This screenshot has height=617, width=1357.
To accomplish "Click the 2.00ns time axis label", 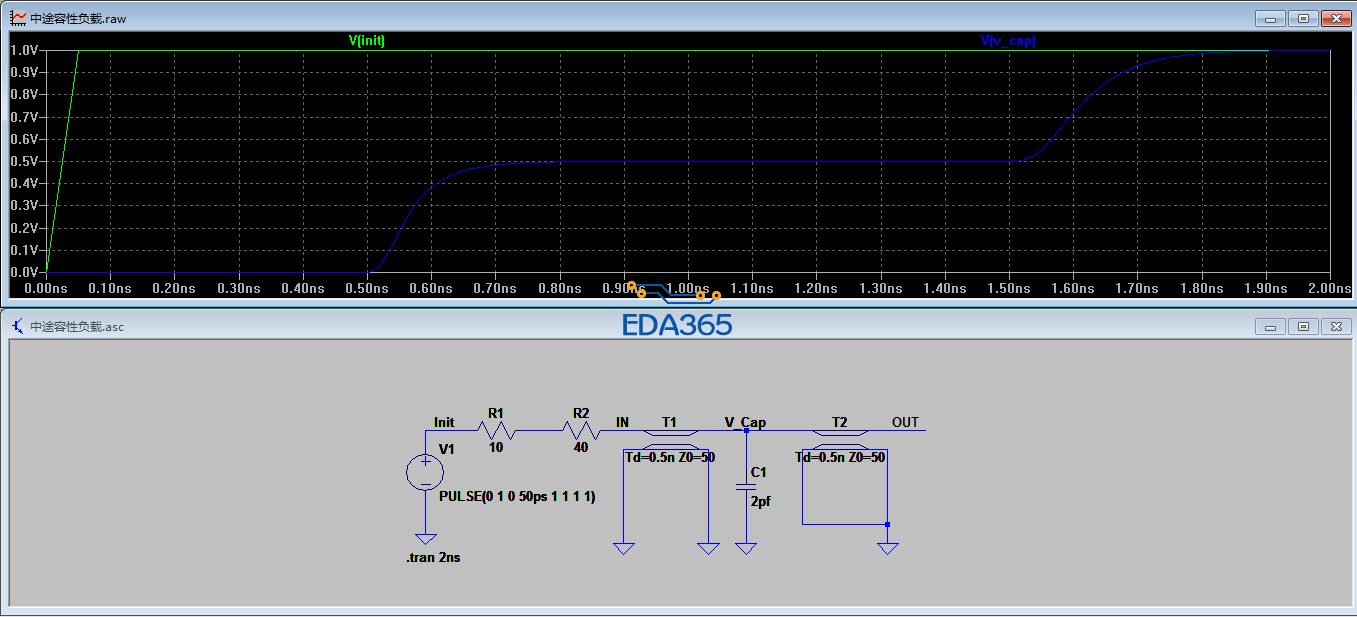I will (1329, 288).
